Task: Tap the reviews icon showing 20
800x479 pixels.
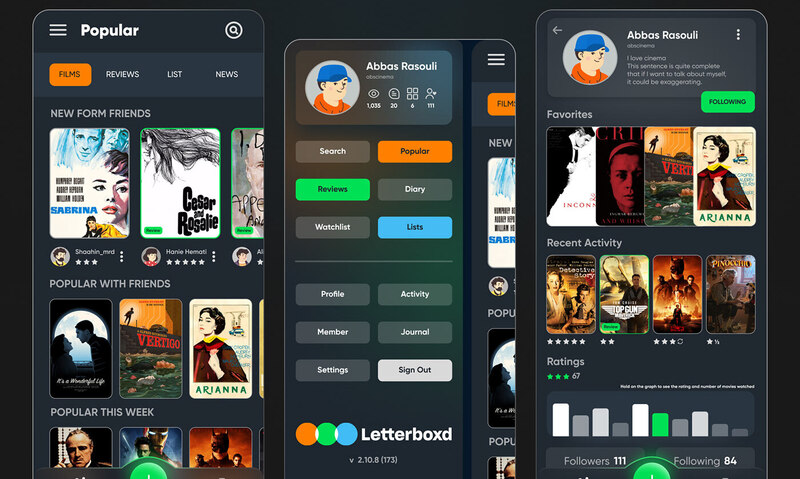Action: (x=394, y=94)
